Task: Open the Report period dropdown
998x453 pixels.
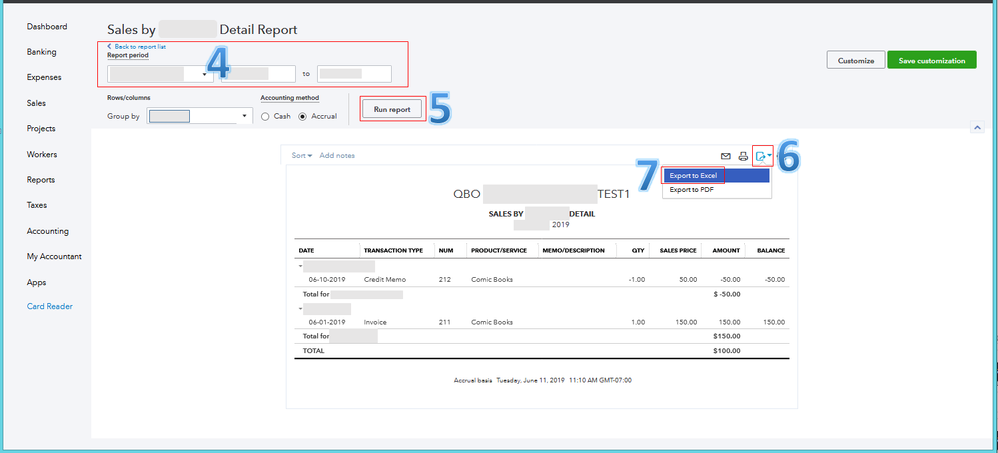Action: tap(162, 74)
